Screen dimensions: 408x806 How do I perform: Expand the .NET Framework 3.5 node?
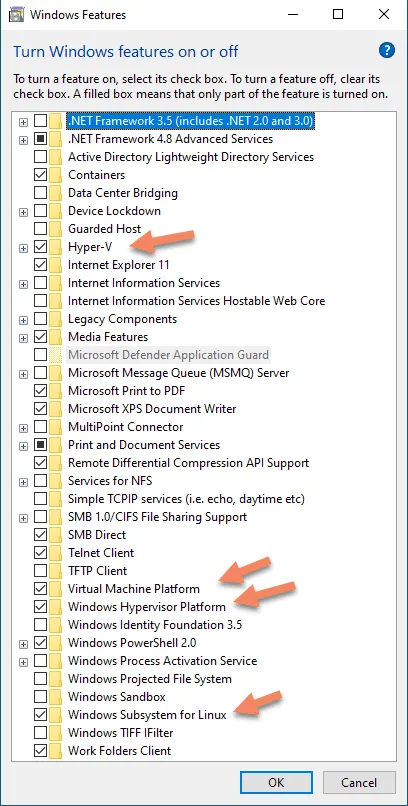coord(23,122)
